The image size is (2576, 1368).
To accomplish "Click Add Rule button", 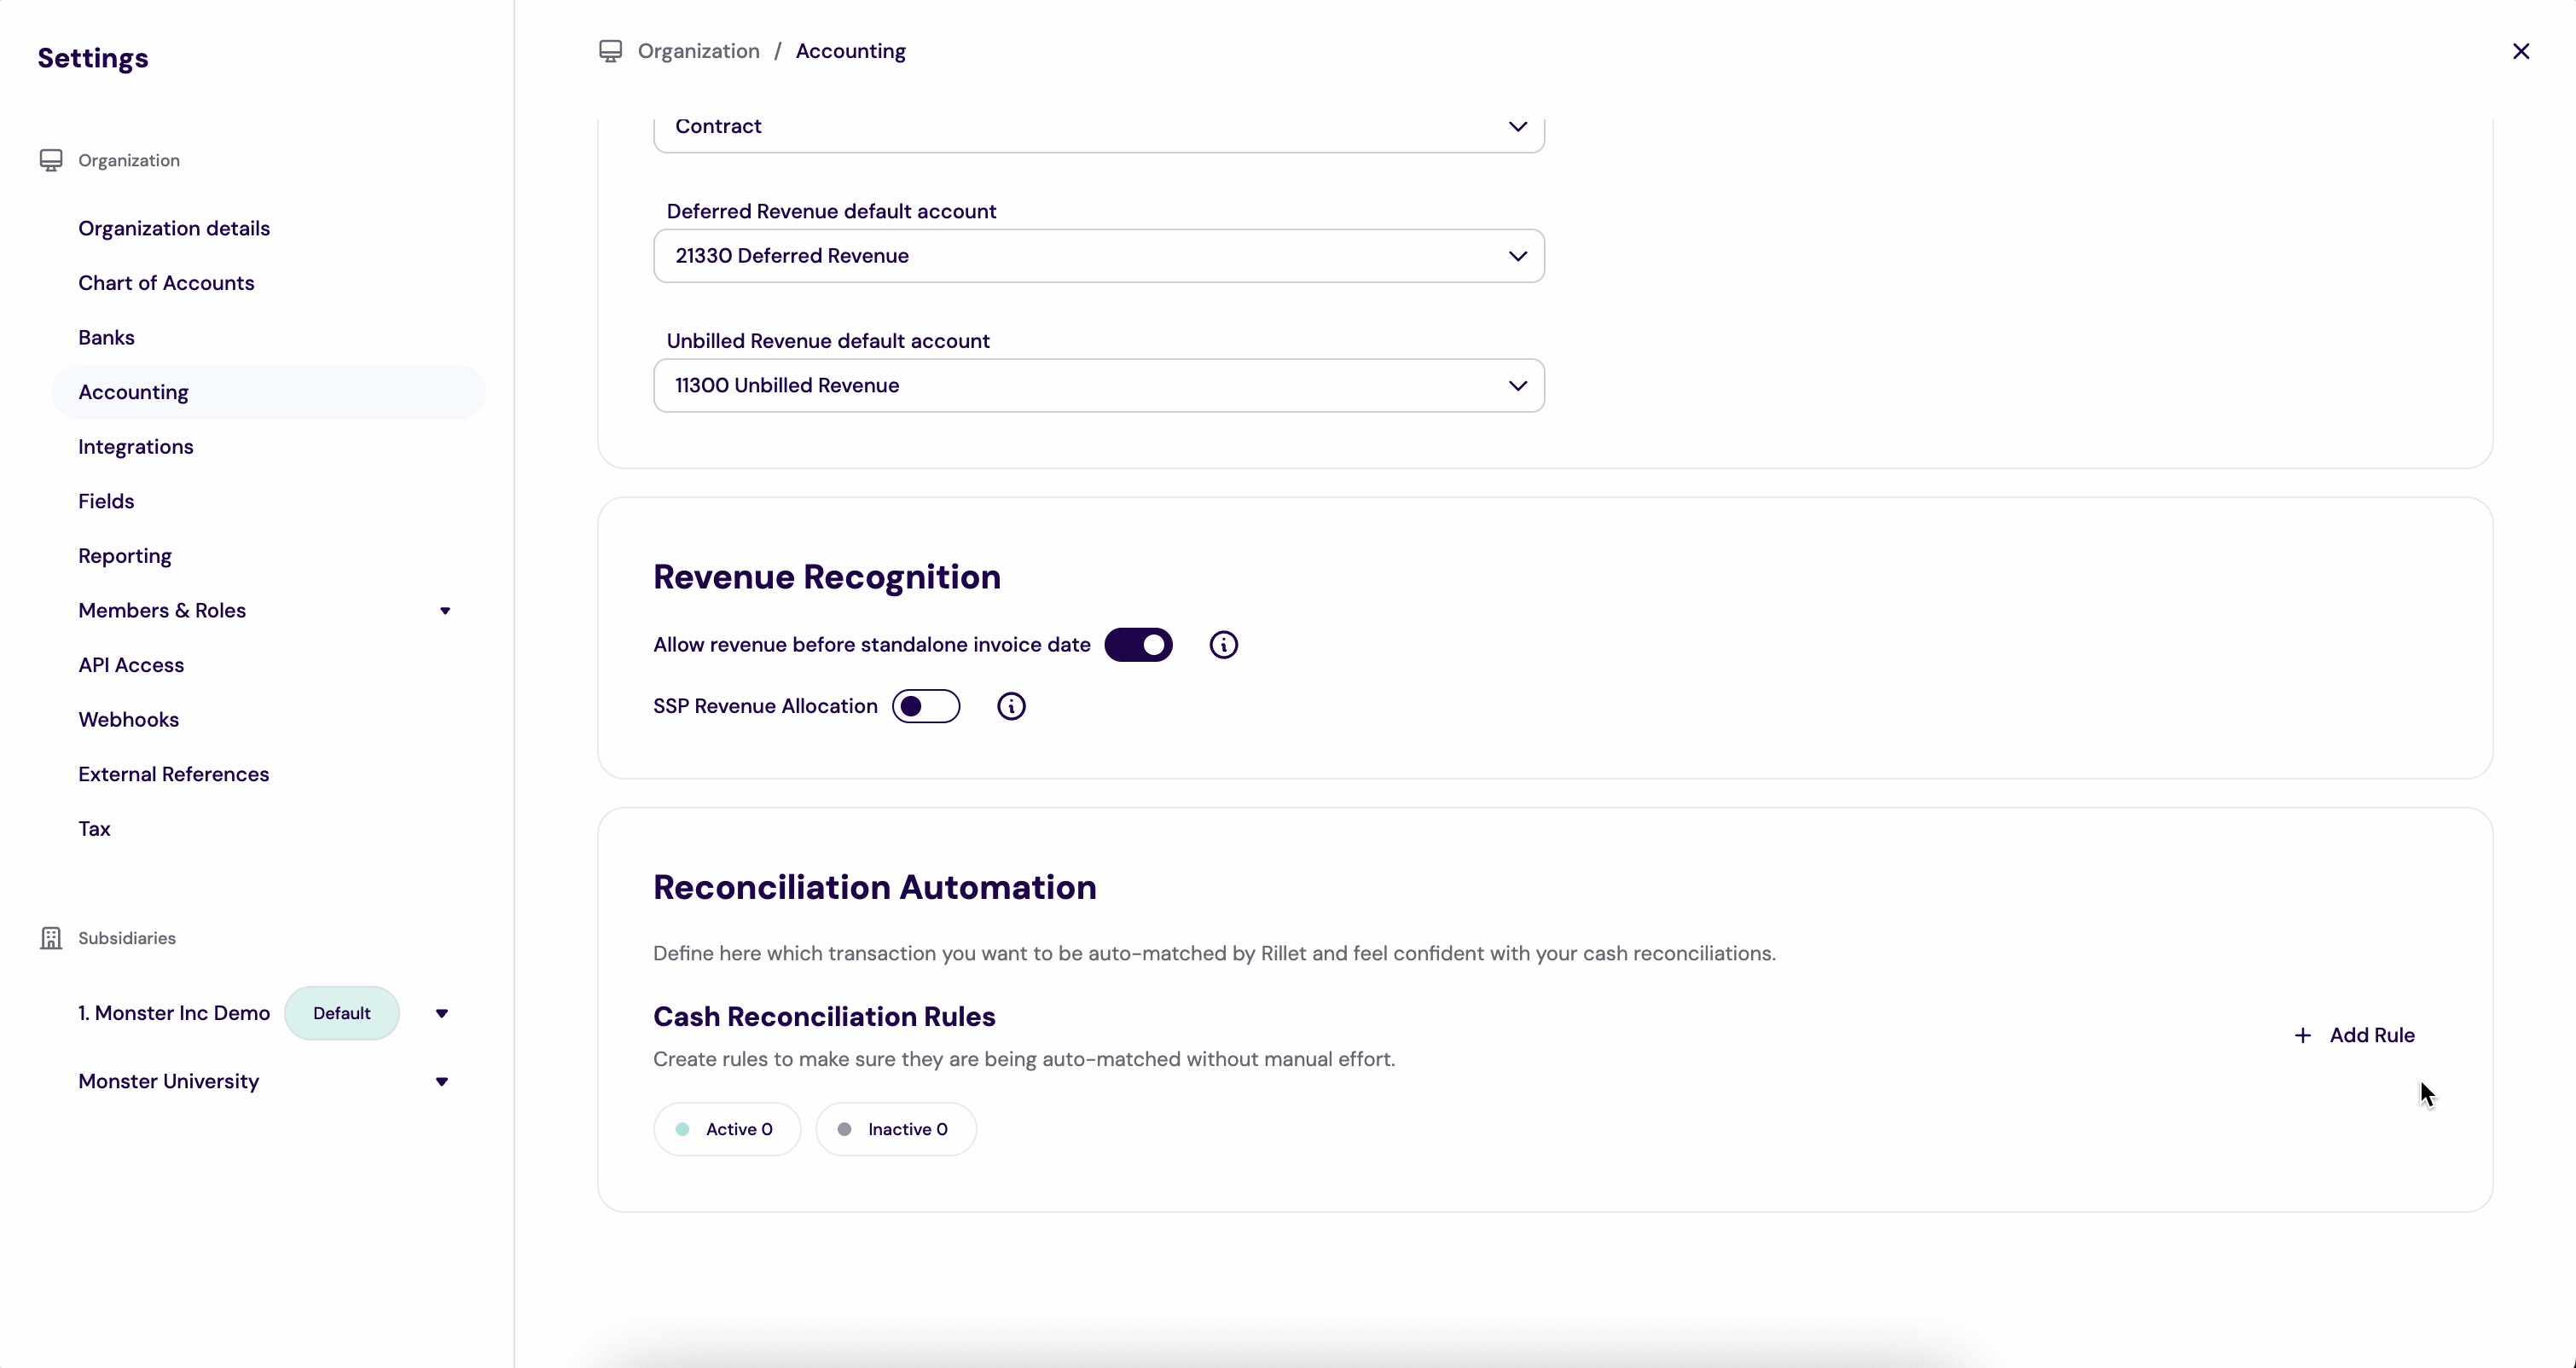I will [x=2371, y=1035].
